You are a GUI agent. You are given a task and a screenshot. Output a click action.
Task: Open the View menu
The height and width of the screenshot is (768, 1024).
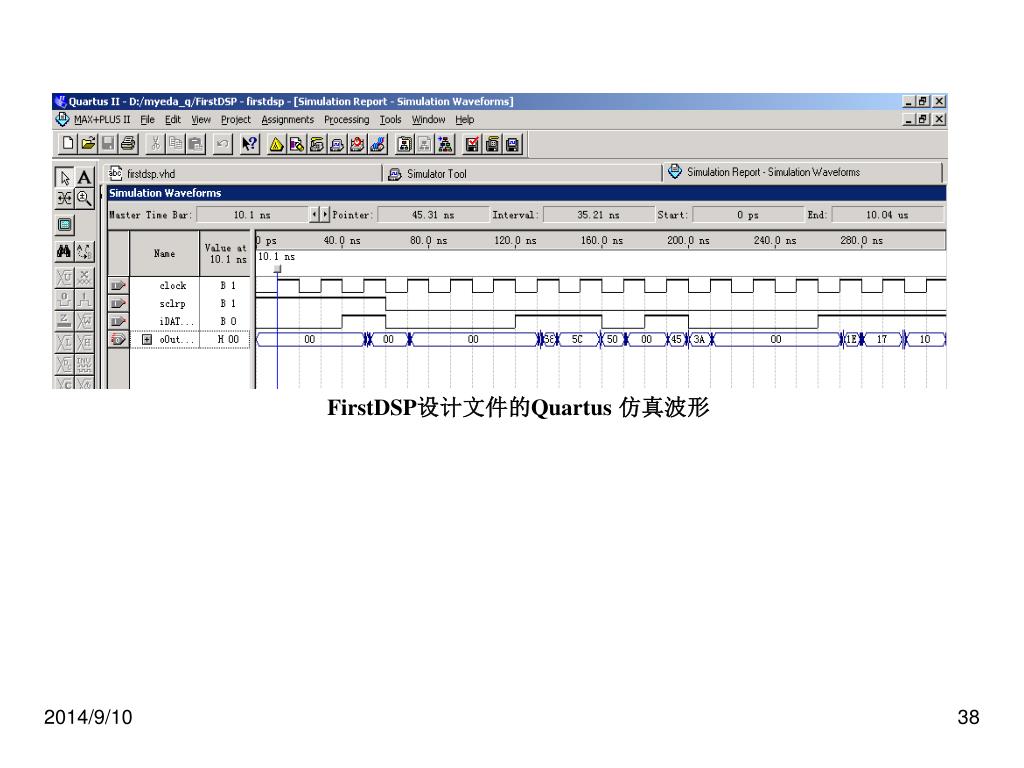coord(200,120)
